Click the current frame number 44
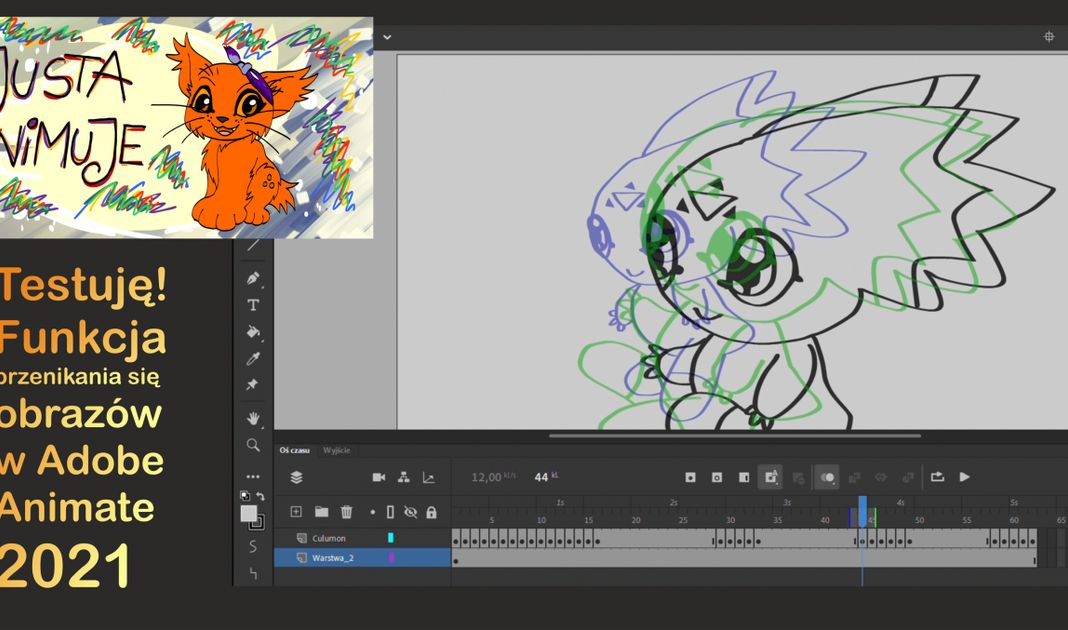The width and height of the screenshot is (1068, 630). [541, 477]
